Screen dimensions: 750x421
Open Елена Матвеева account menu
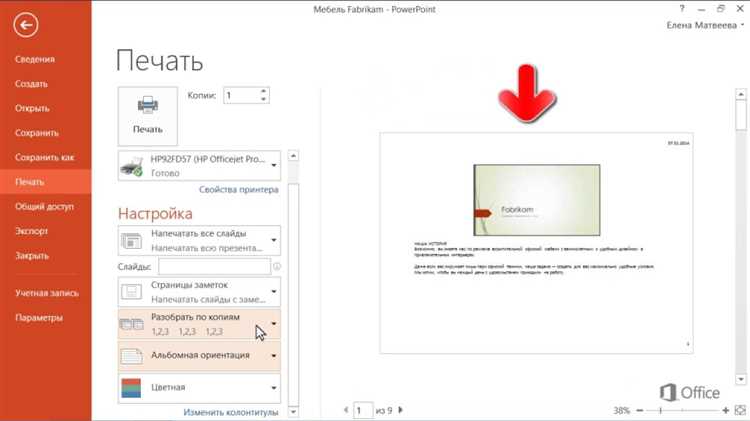pyautogui.click(x=705, y=25)
